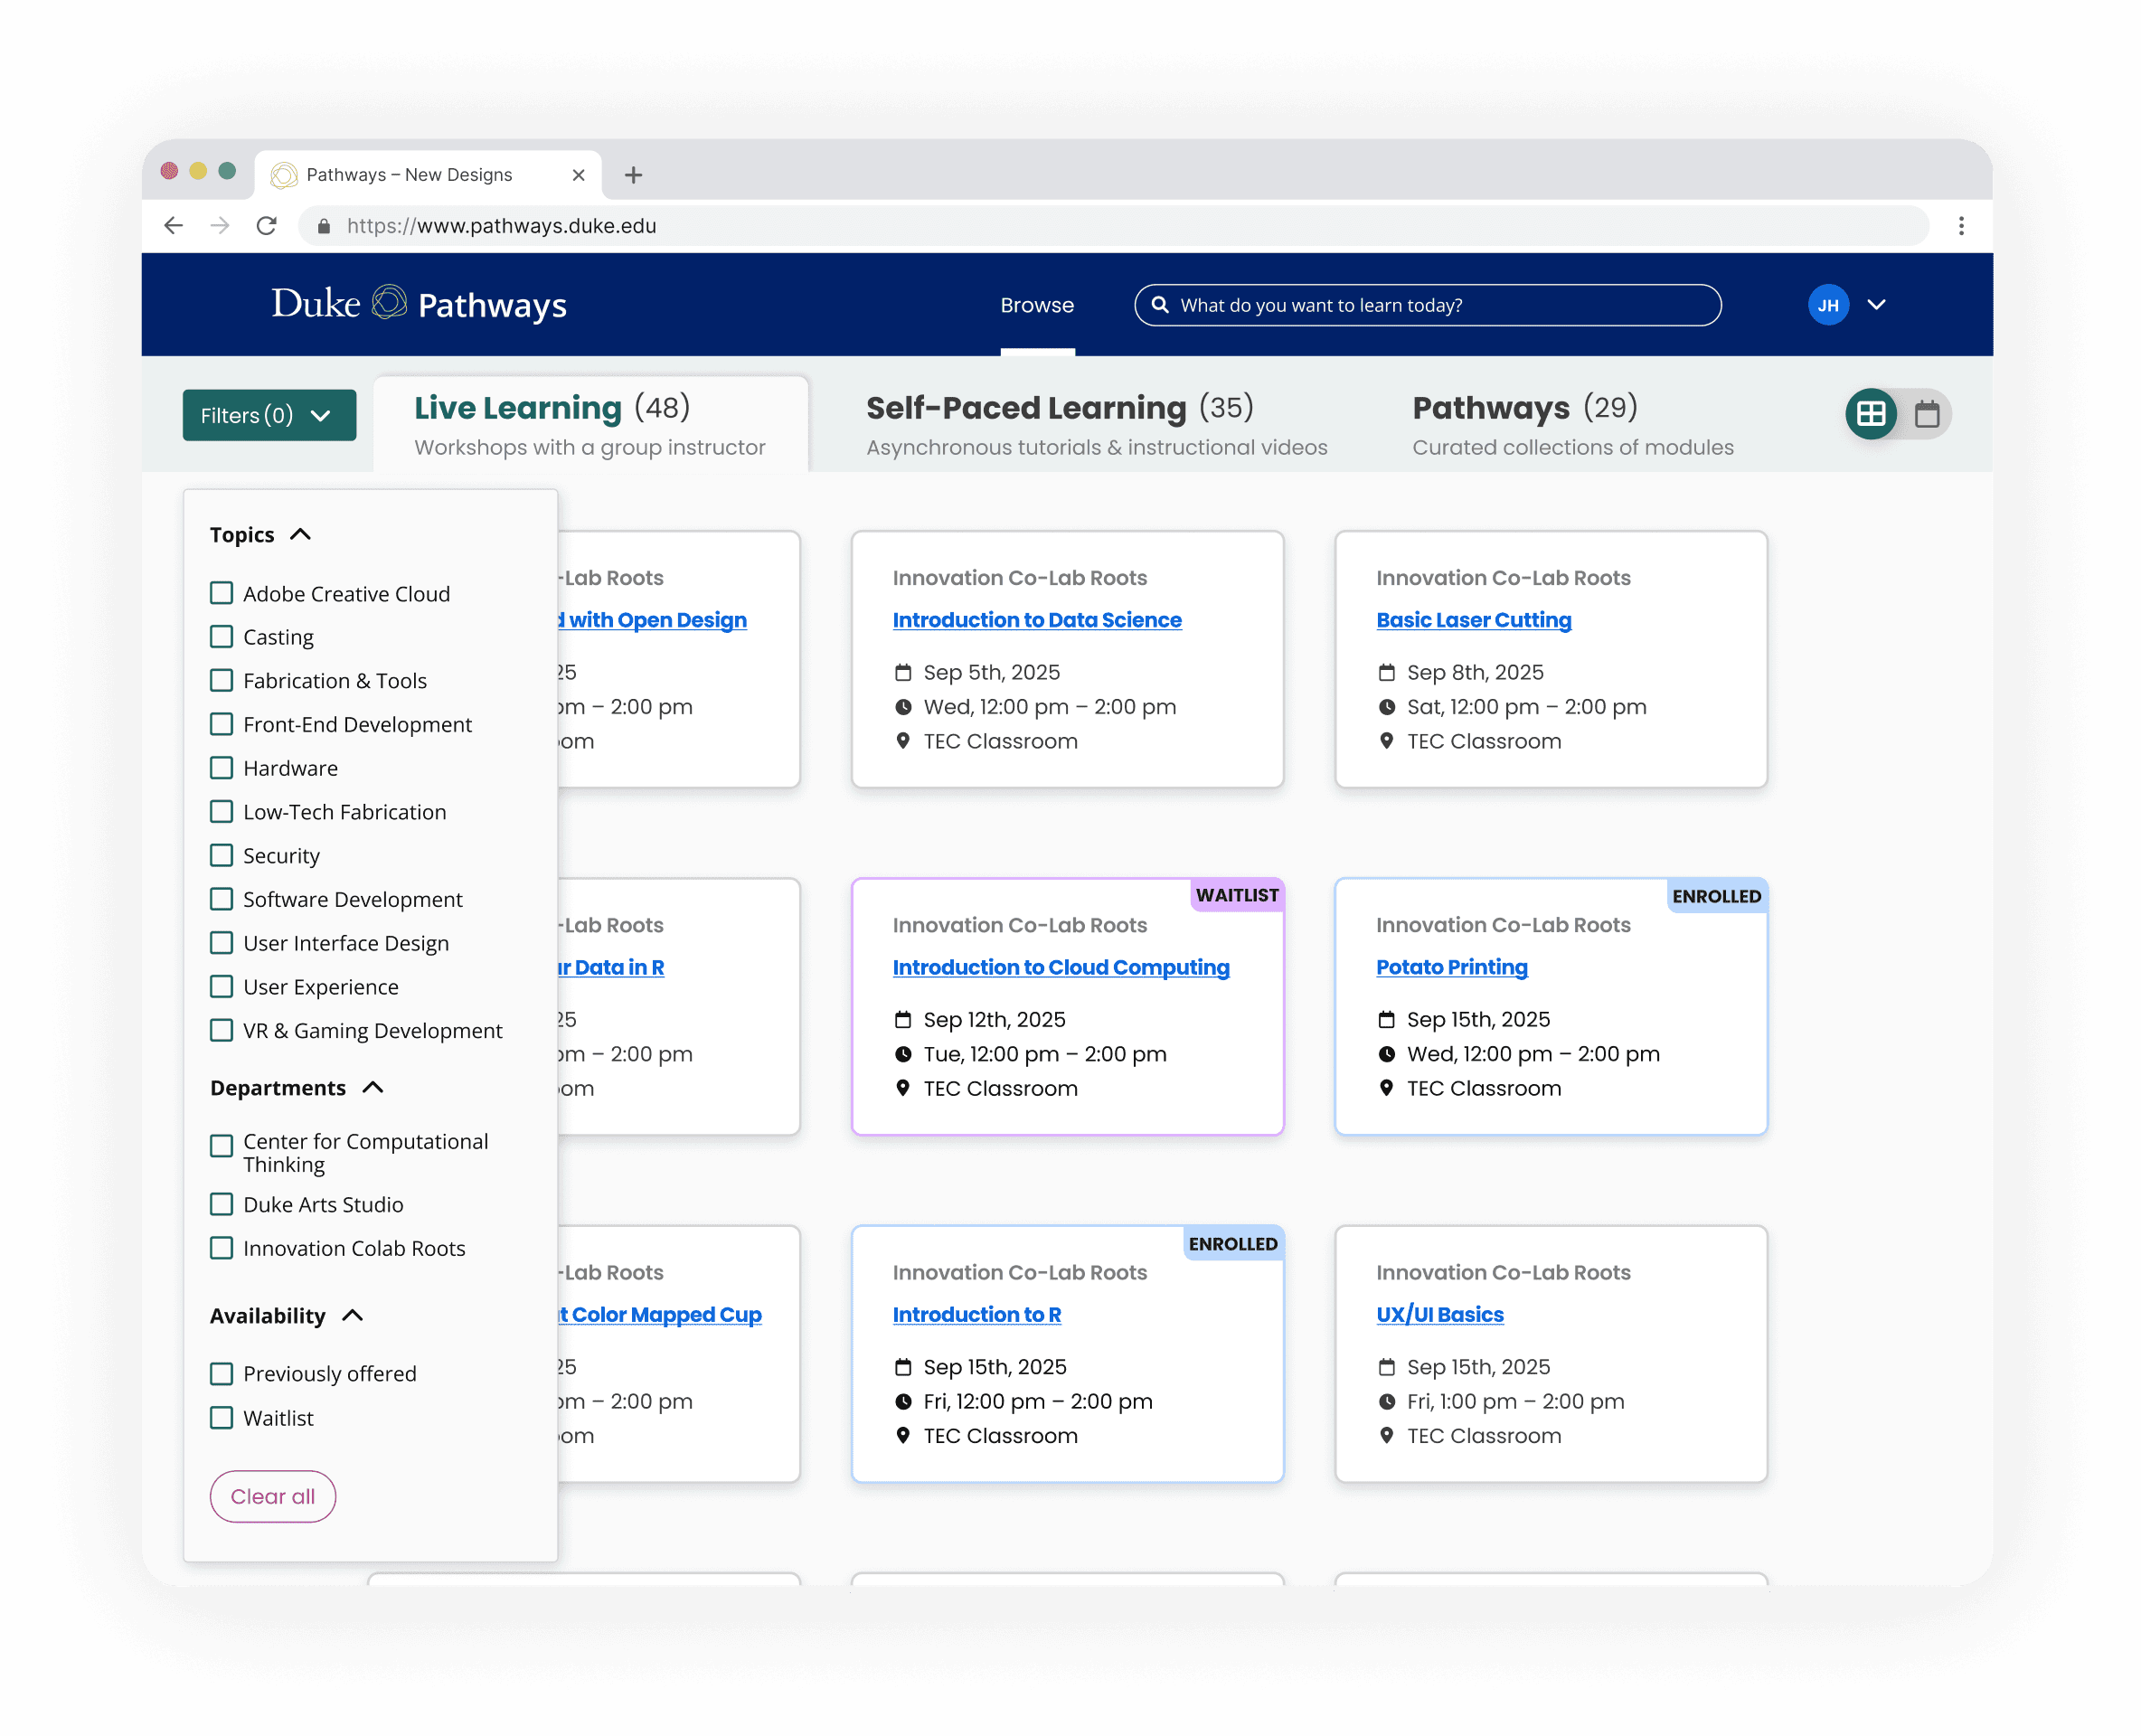Click the JH user avatar
The width and height of the screenshot is (2141, 1736).
[1827, 305]
